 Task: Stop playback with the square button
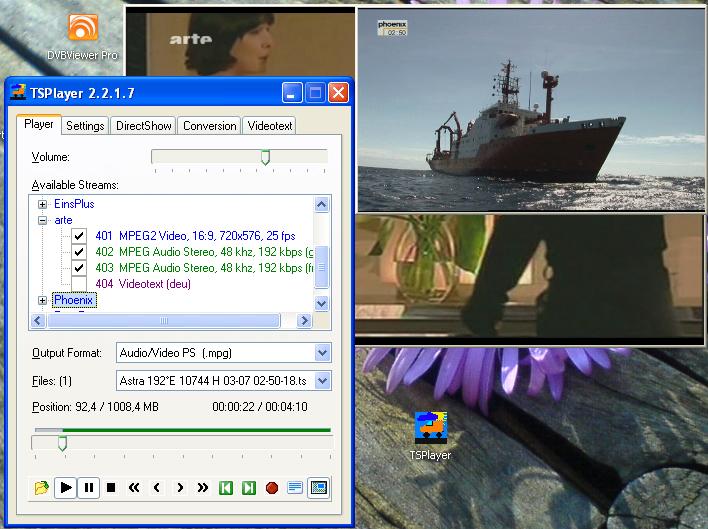pyautogui.click(x=112, y=488)
